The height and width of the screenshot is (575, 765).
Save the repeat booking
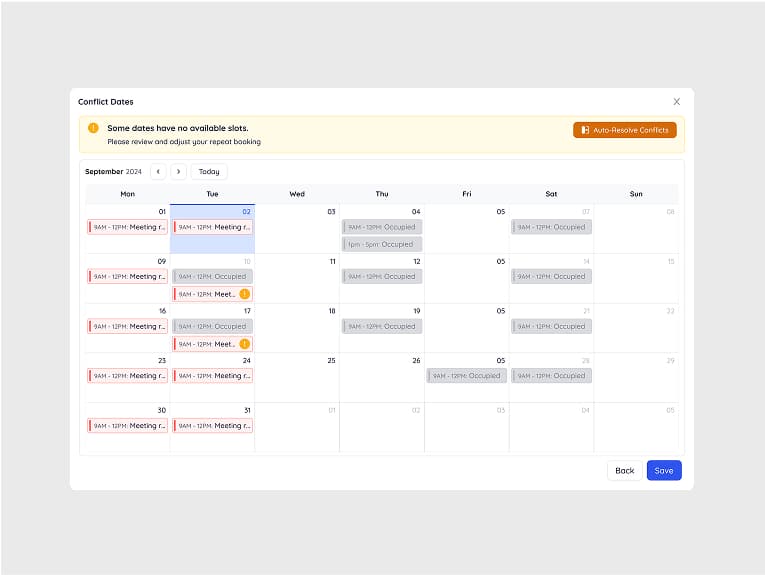[x=664, y=471]
